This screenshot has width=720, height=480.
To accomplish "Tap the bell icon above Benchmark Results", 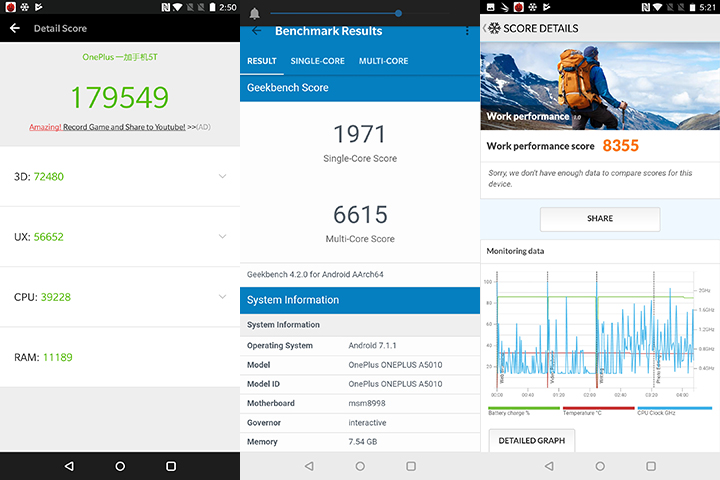I will (x=255, y=13).
